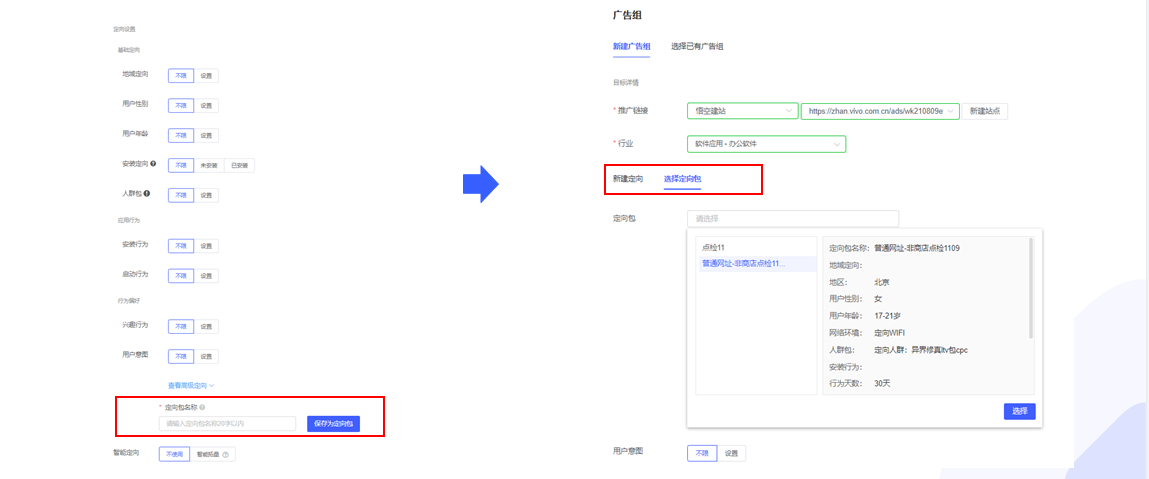Click the big blue arrow between panels
The width and height of the screenshot is (1149, 479).
(480, 183)
